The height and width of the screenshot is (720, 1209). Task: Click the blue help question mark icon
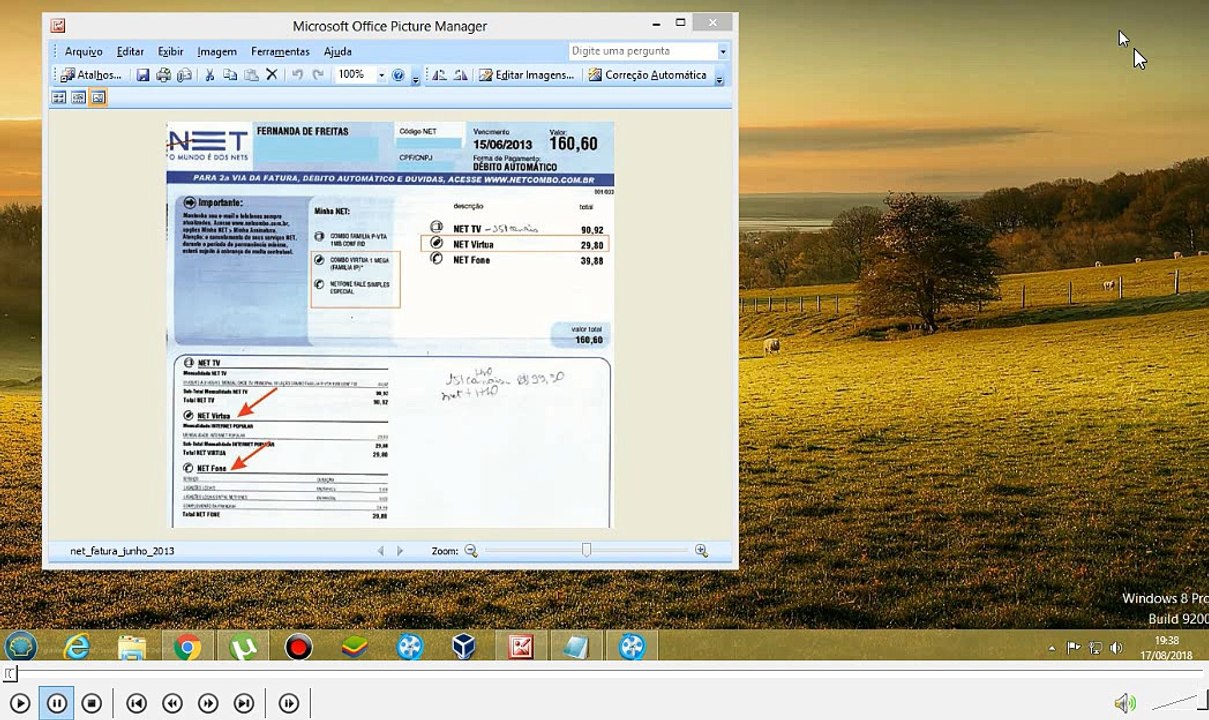point(398,75)
